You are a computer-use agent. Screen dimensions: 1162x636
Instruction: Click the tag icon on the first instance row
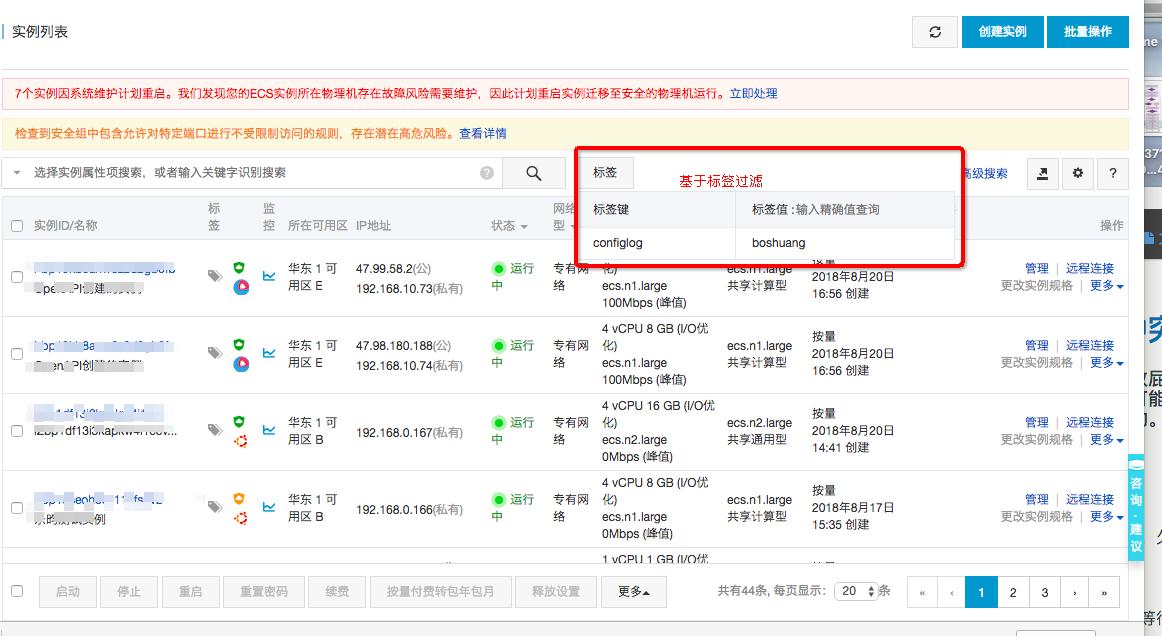click(x=214, y=274)
